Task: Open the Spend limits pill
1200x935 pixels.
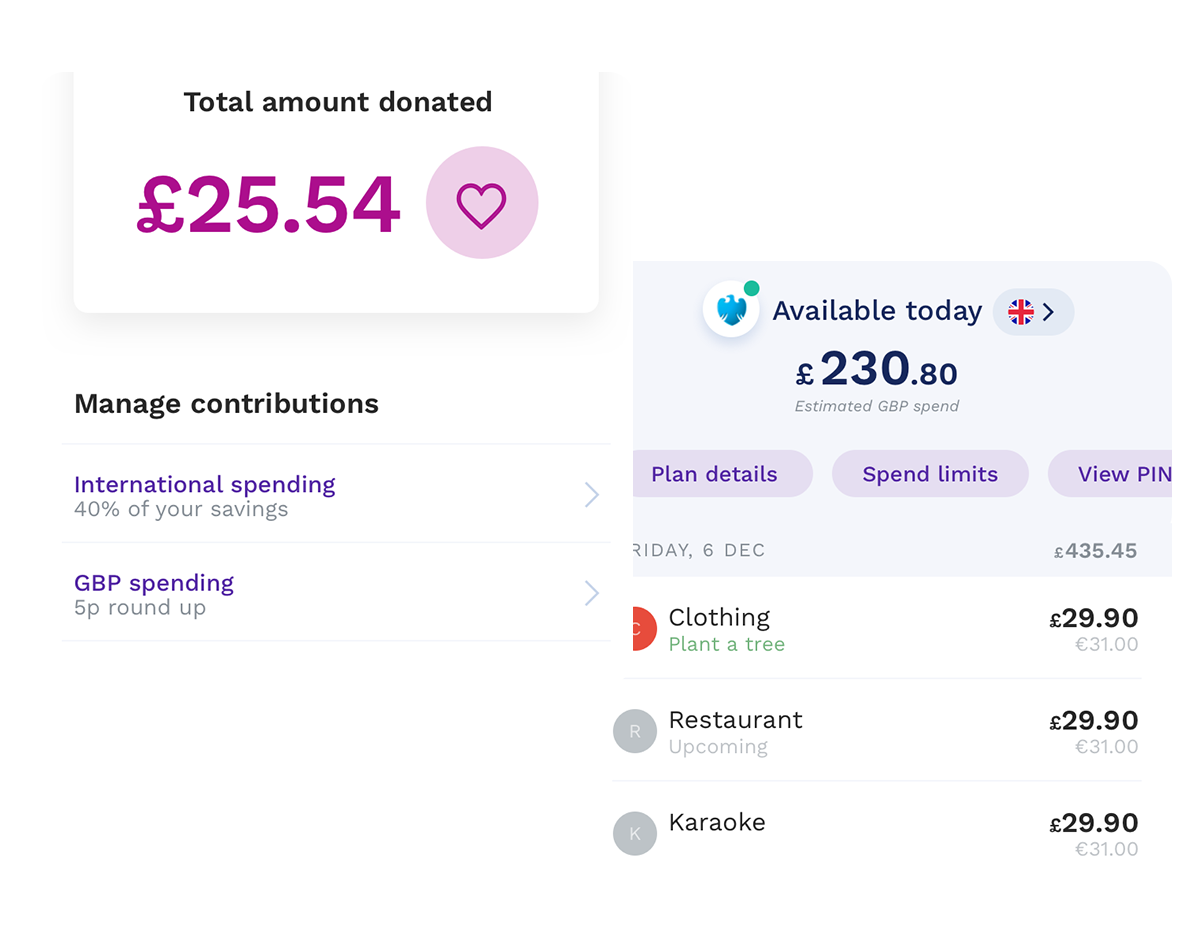Action: (930, 474)
